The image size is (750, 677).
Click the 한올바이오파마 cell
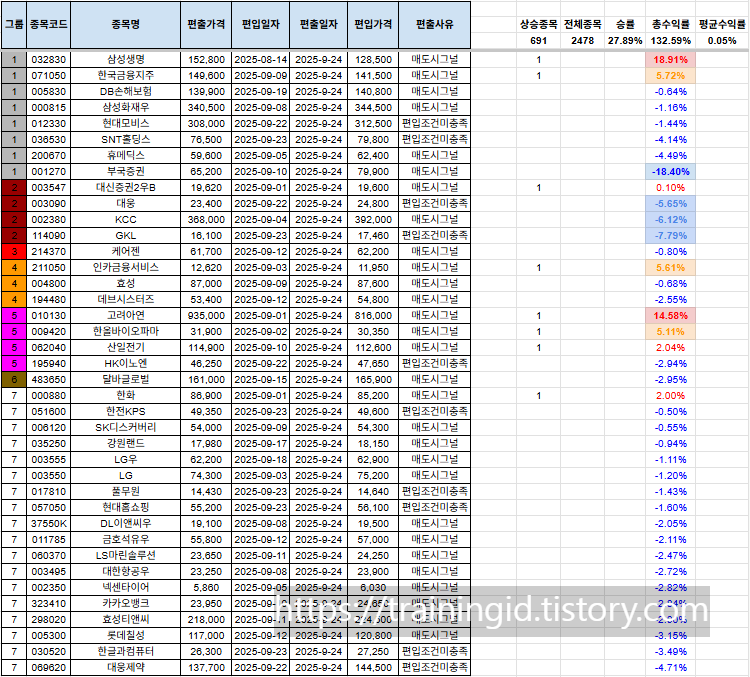point(126,332)
